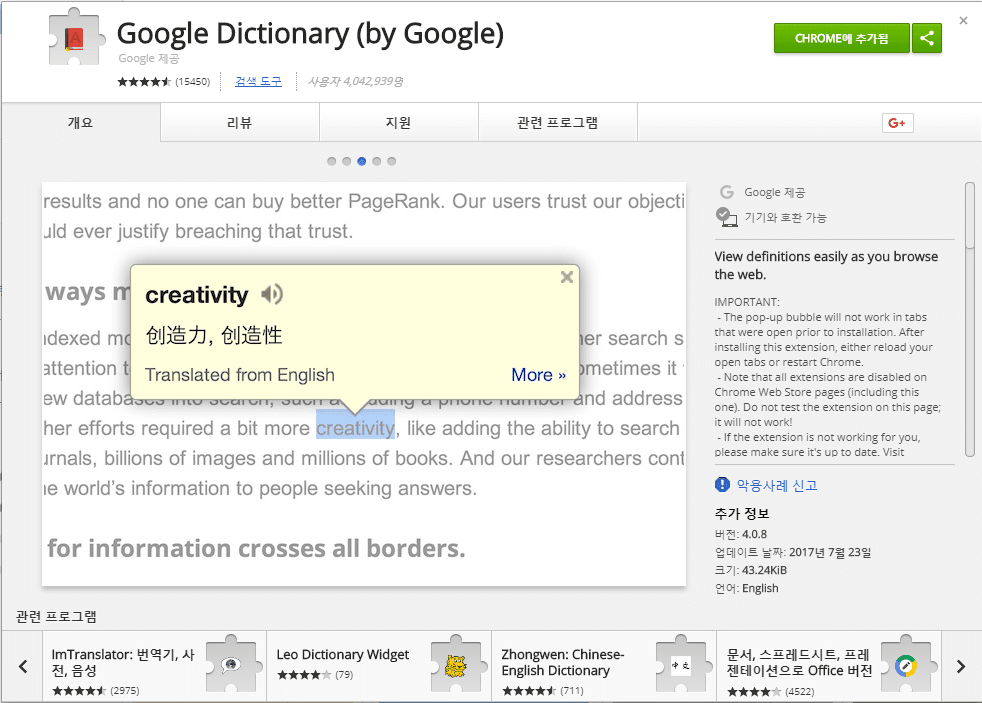Select the fourth screenshot carousel dot
Viewport: 982px width, 703px height.
pyautogui.click(x=377, y=162)
